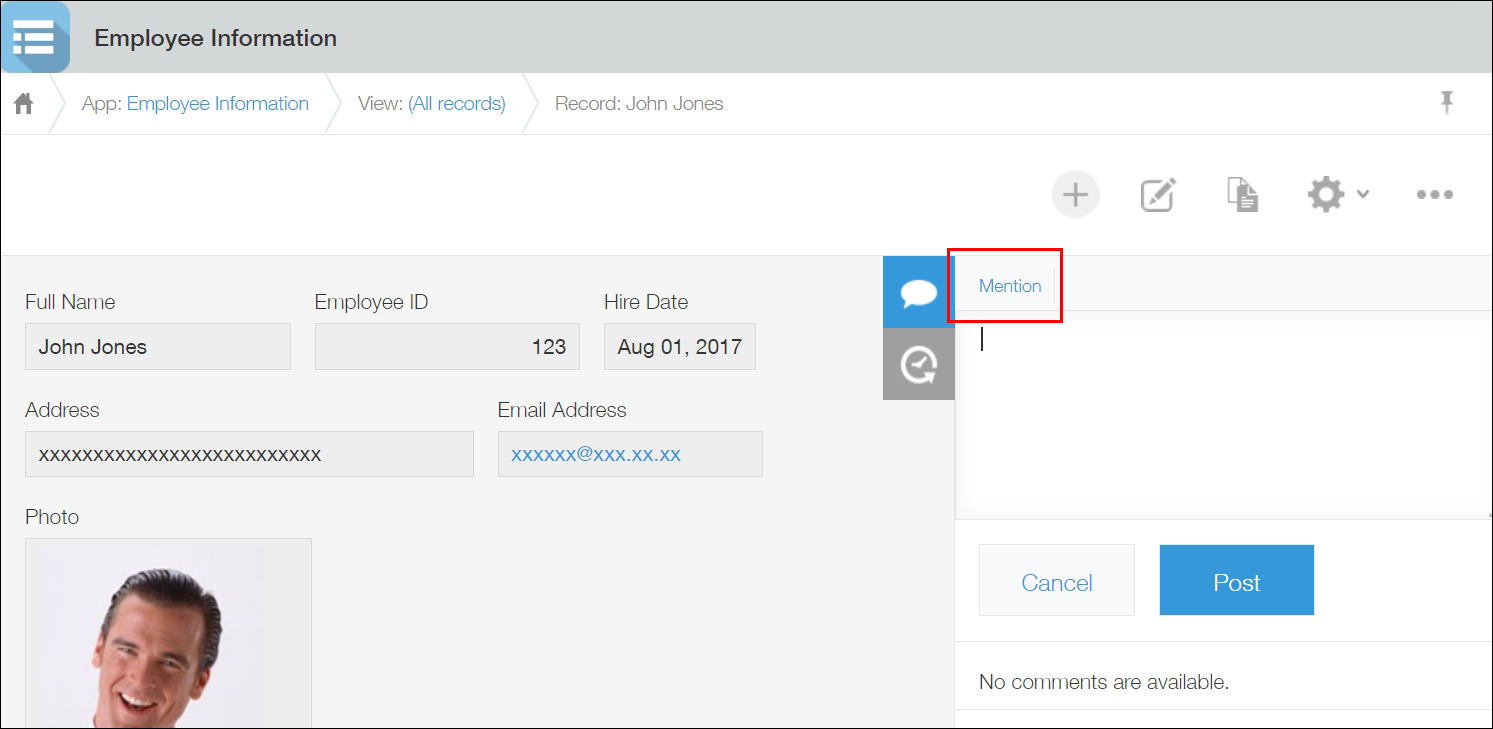This screenshot has width=1493, height=729.
Task: Edit this record using the pencil icon
Action: coord(1157,194)
